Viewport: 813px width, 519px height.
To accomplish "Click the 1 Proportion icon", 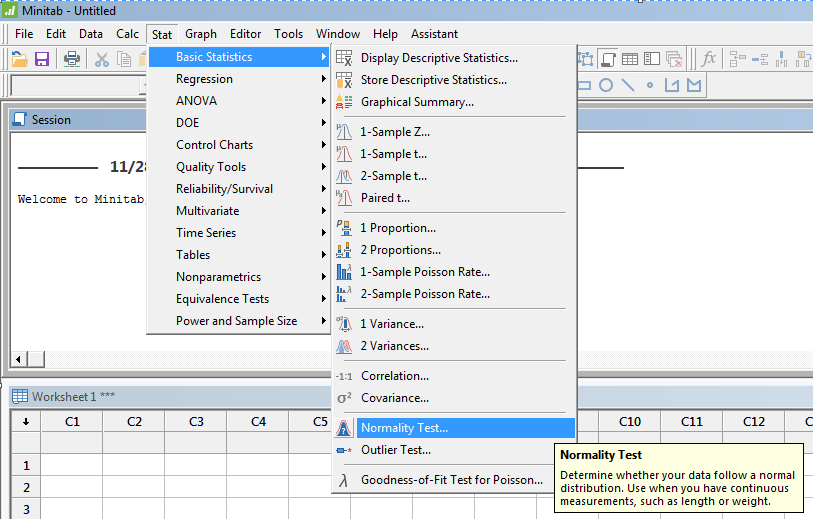I will point(344,228).
